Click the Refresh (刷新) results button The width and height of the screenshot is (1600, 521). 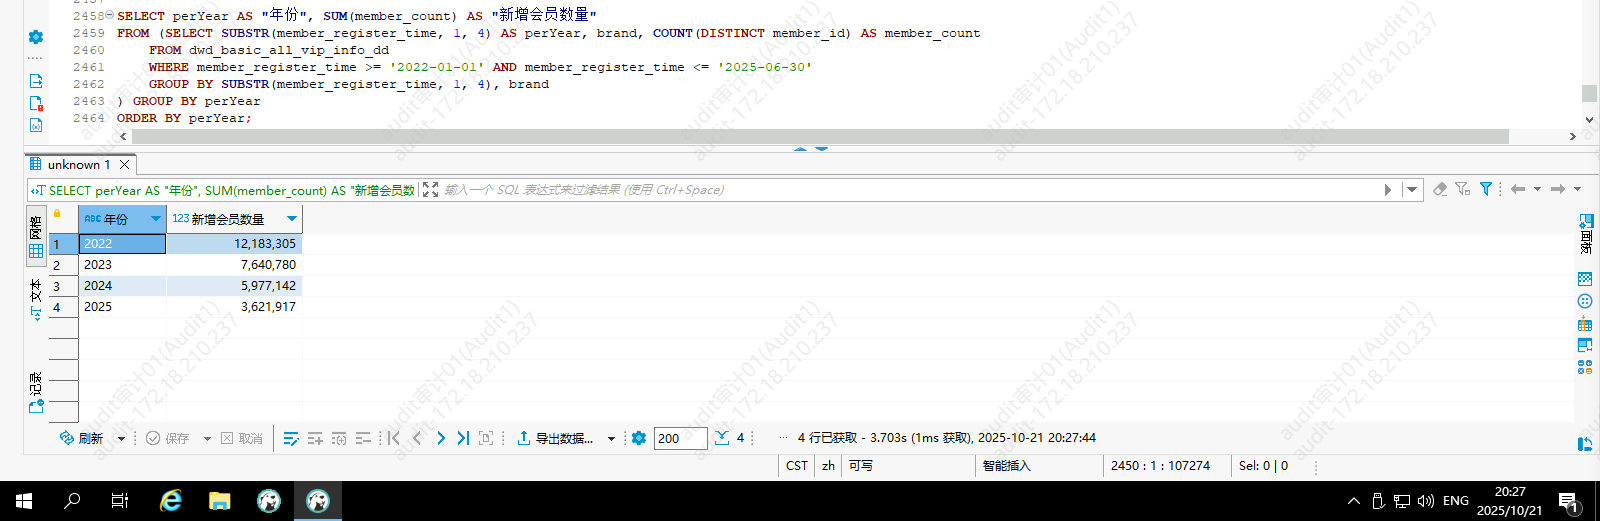[82, 438]
